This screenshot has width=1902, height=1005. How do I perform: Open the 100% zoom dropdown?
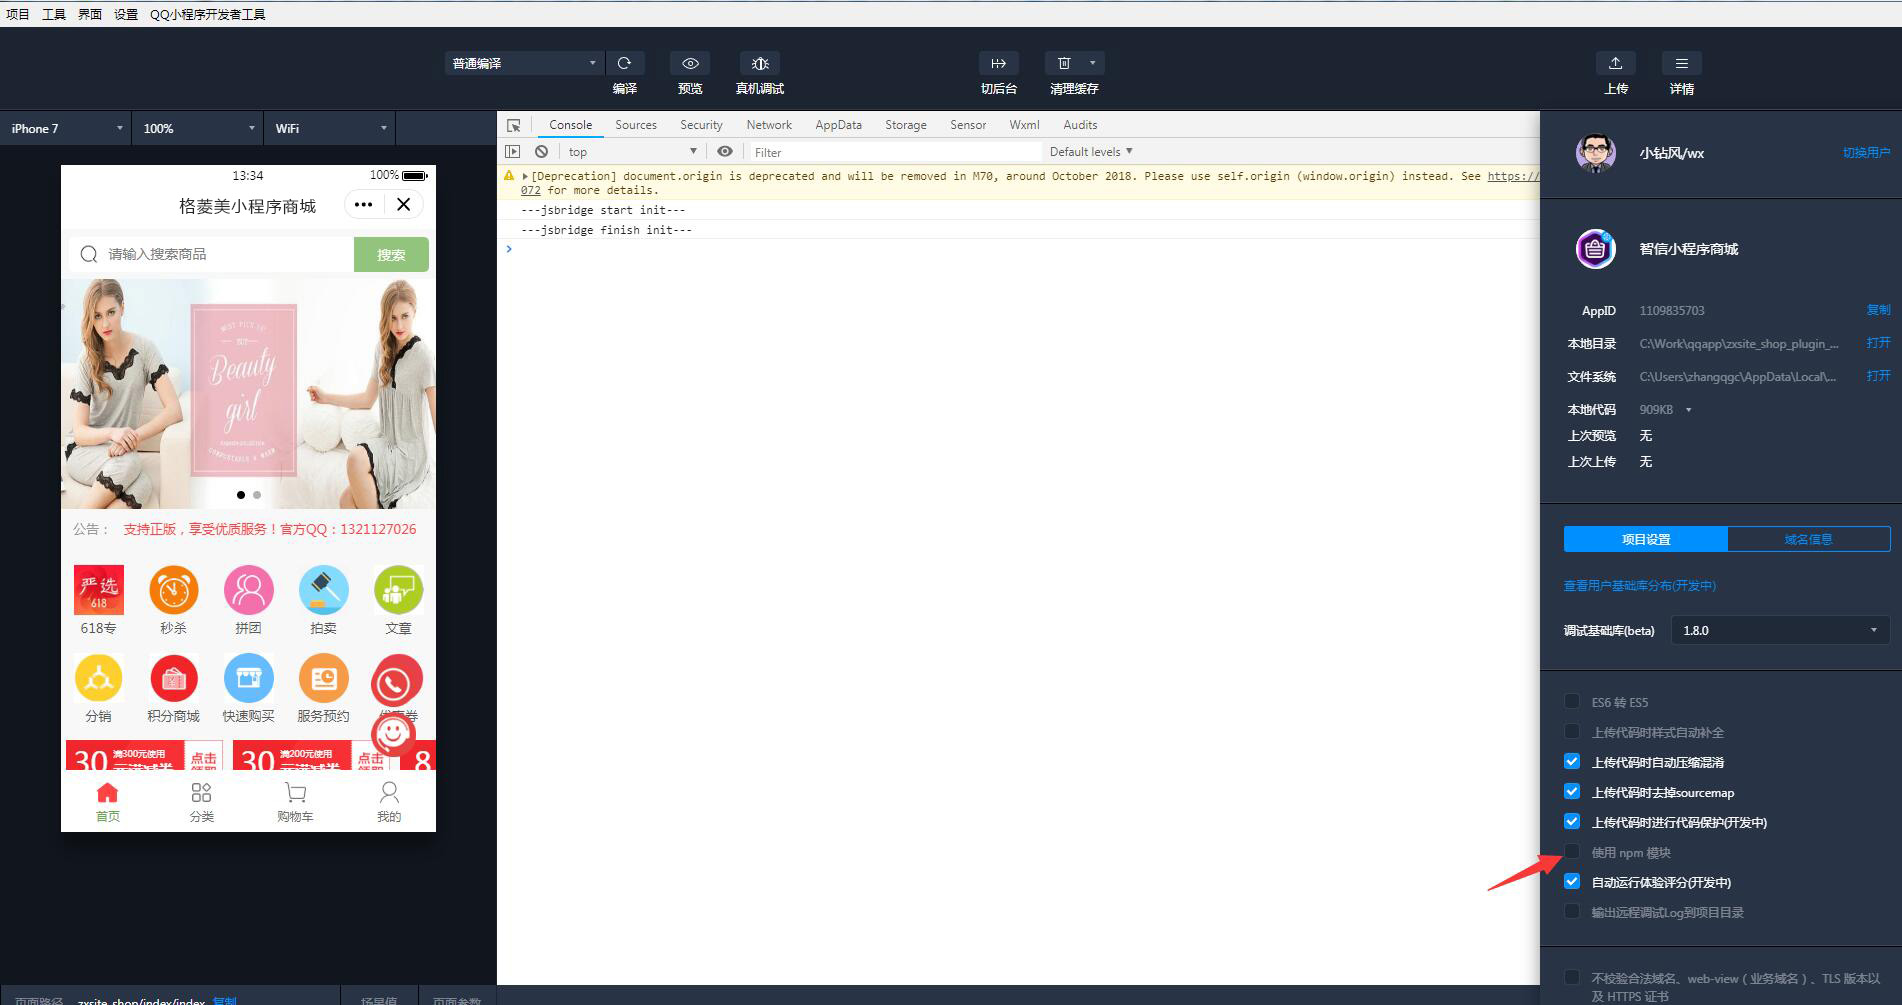pyautogui.click(x=198, y=128)
